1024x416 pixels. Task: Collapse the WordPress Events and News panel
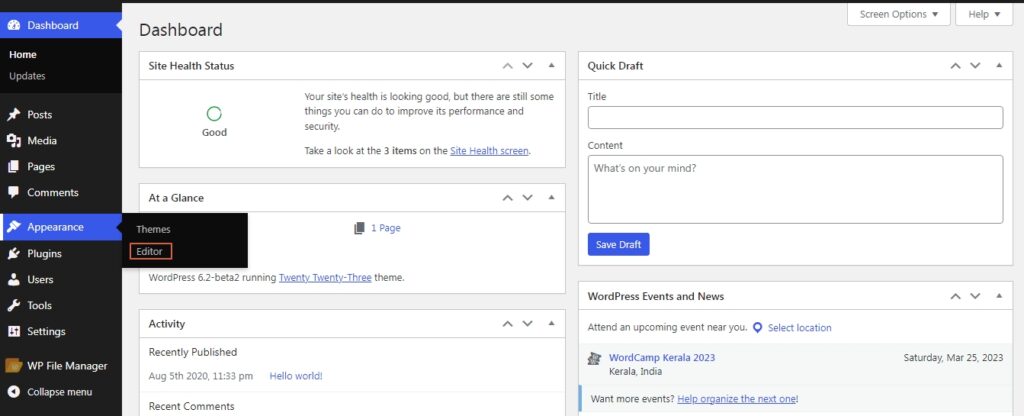(999, 296)
